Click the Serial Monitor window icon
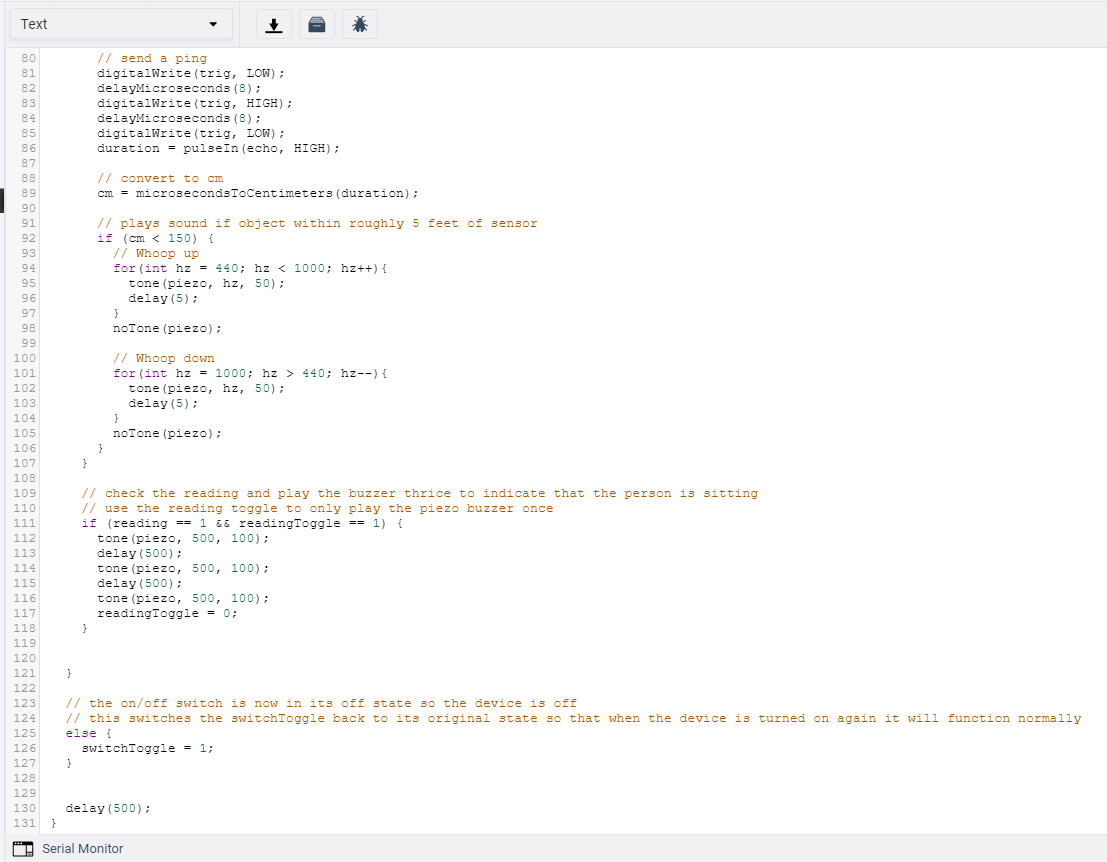The height and width of the screenshot is (862, 1107). click(22, 848)
